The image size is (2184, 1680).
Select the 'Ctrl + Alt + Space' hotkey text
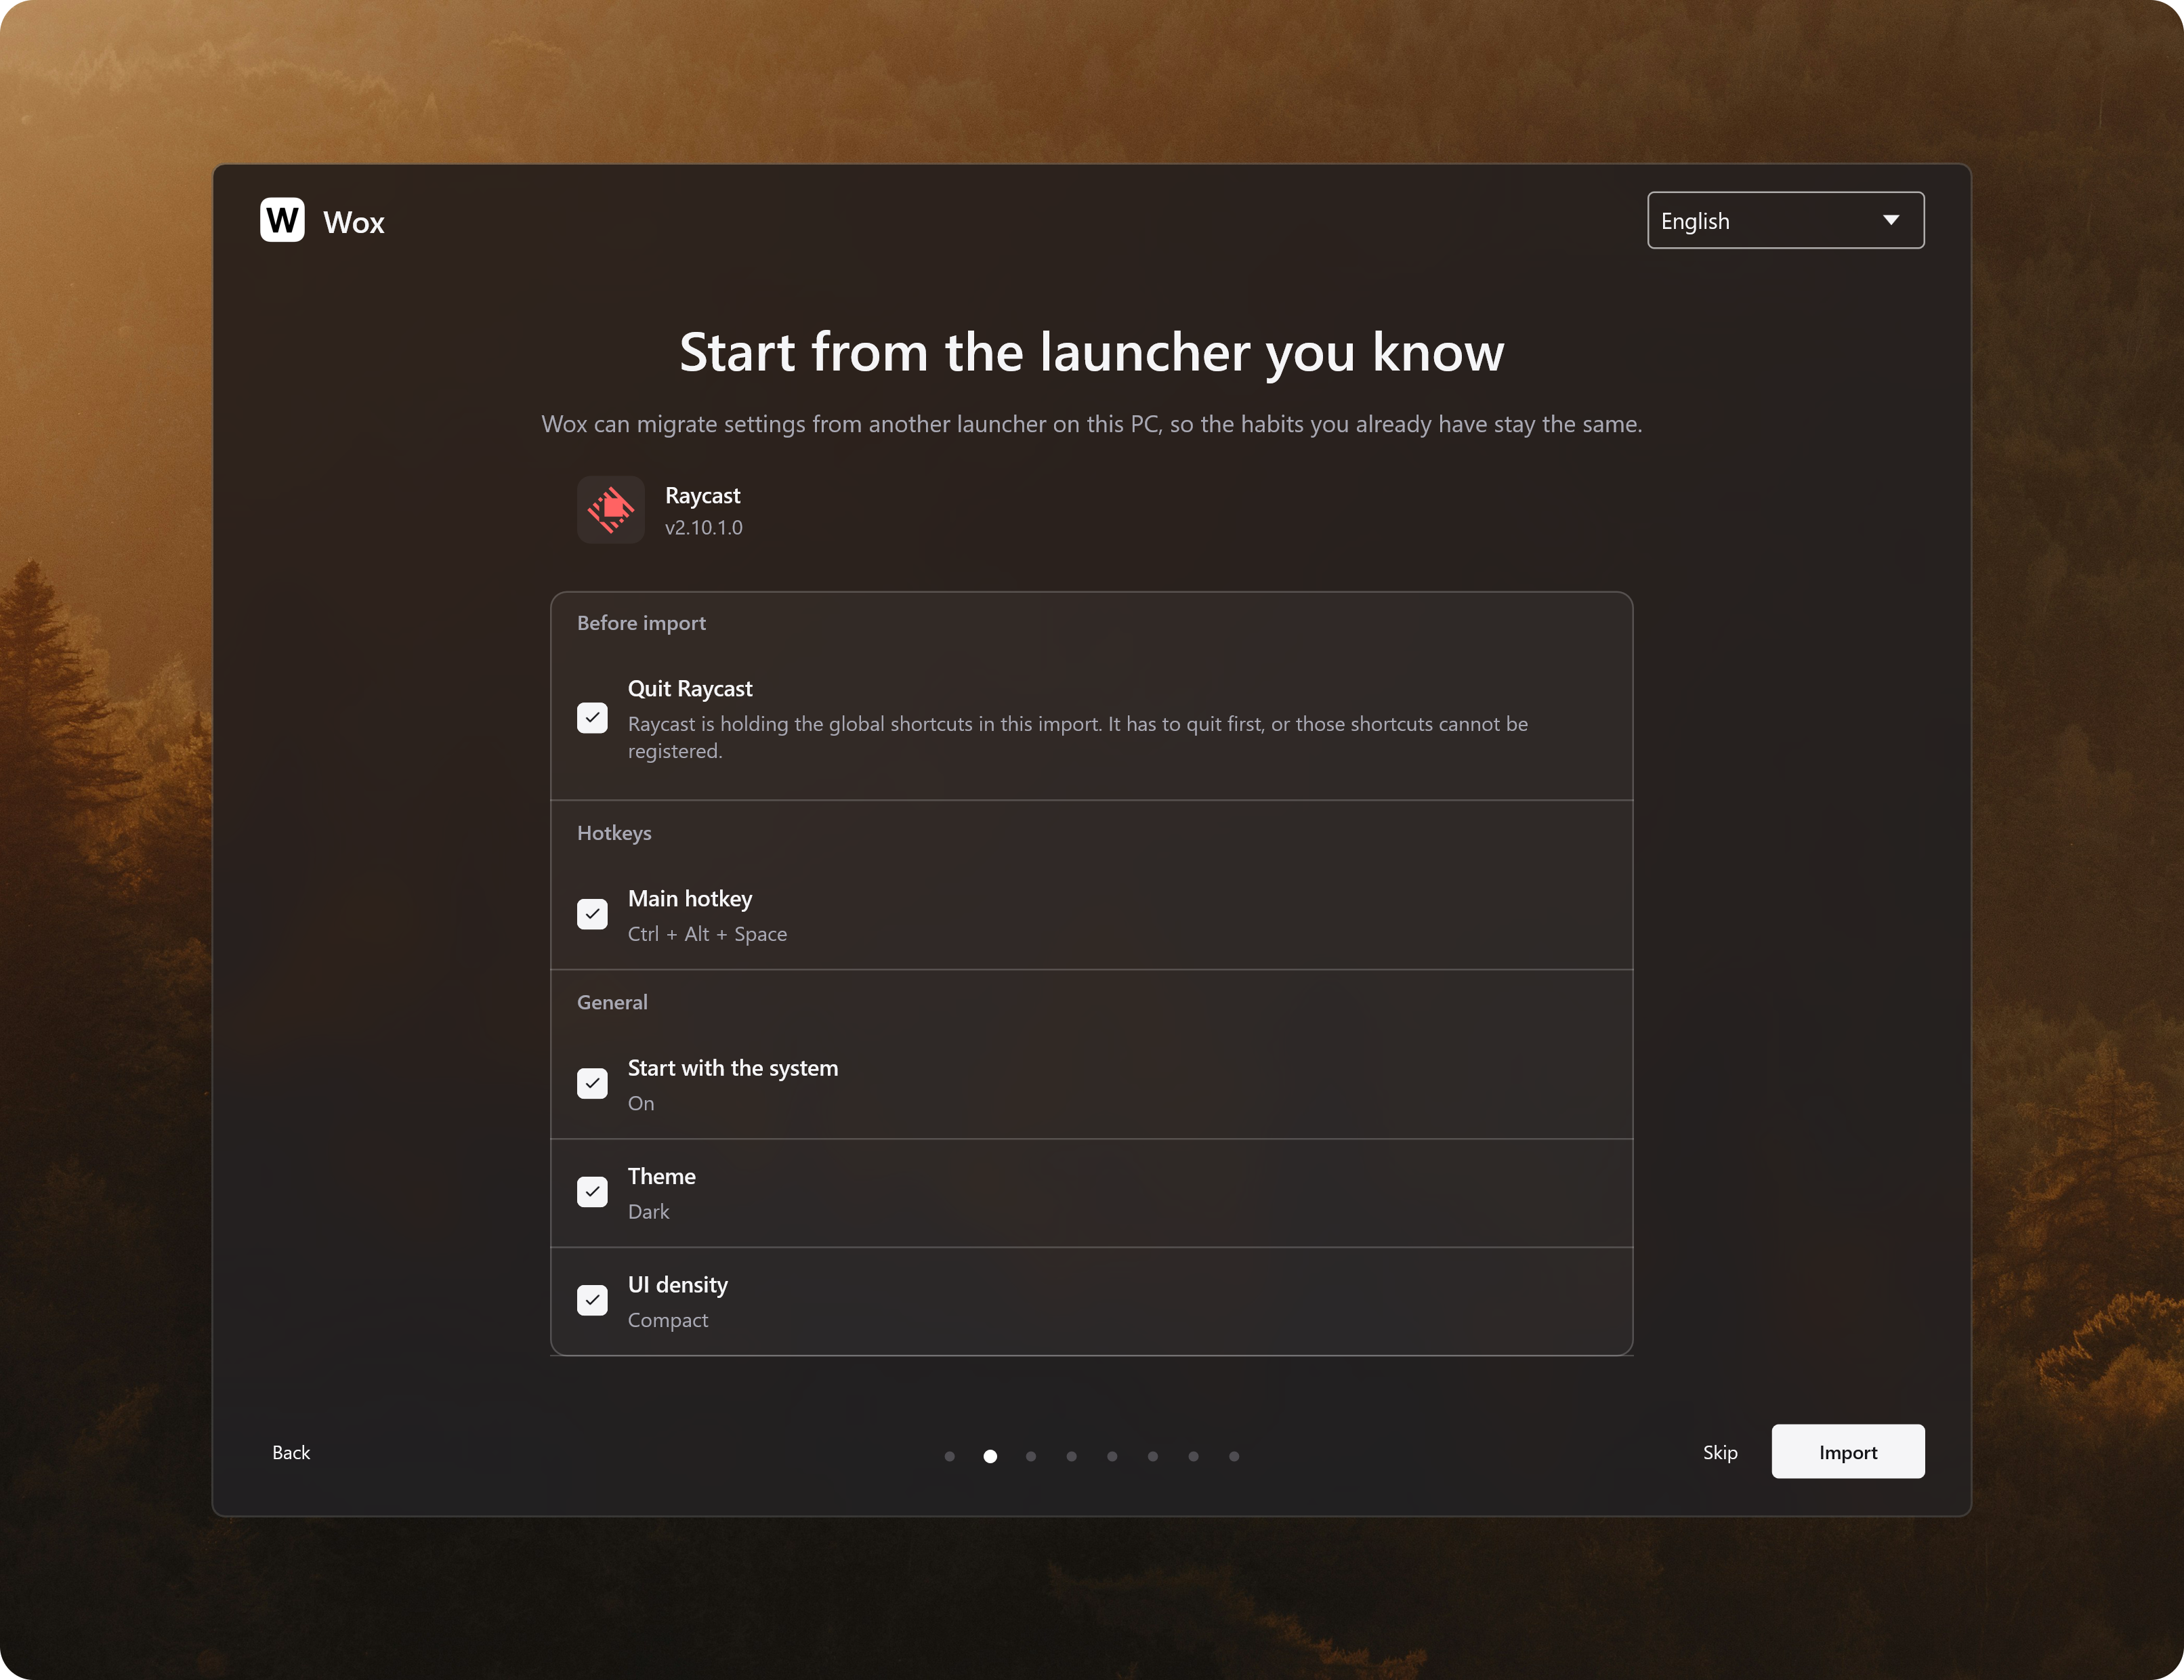(x=707, y=934)
